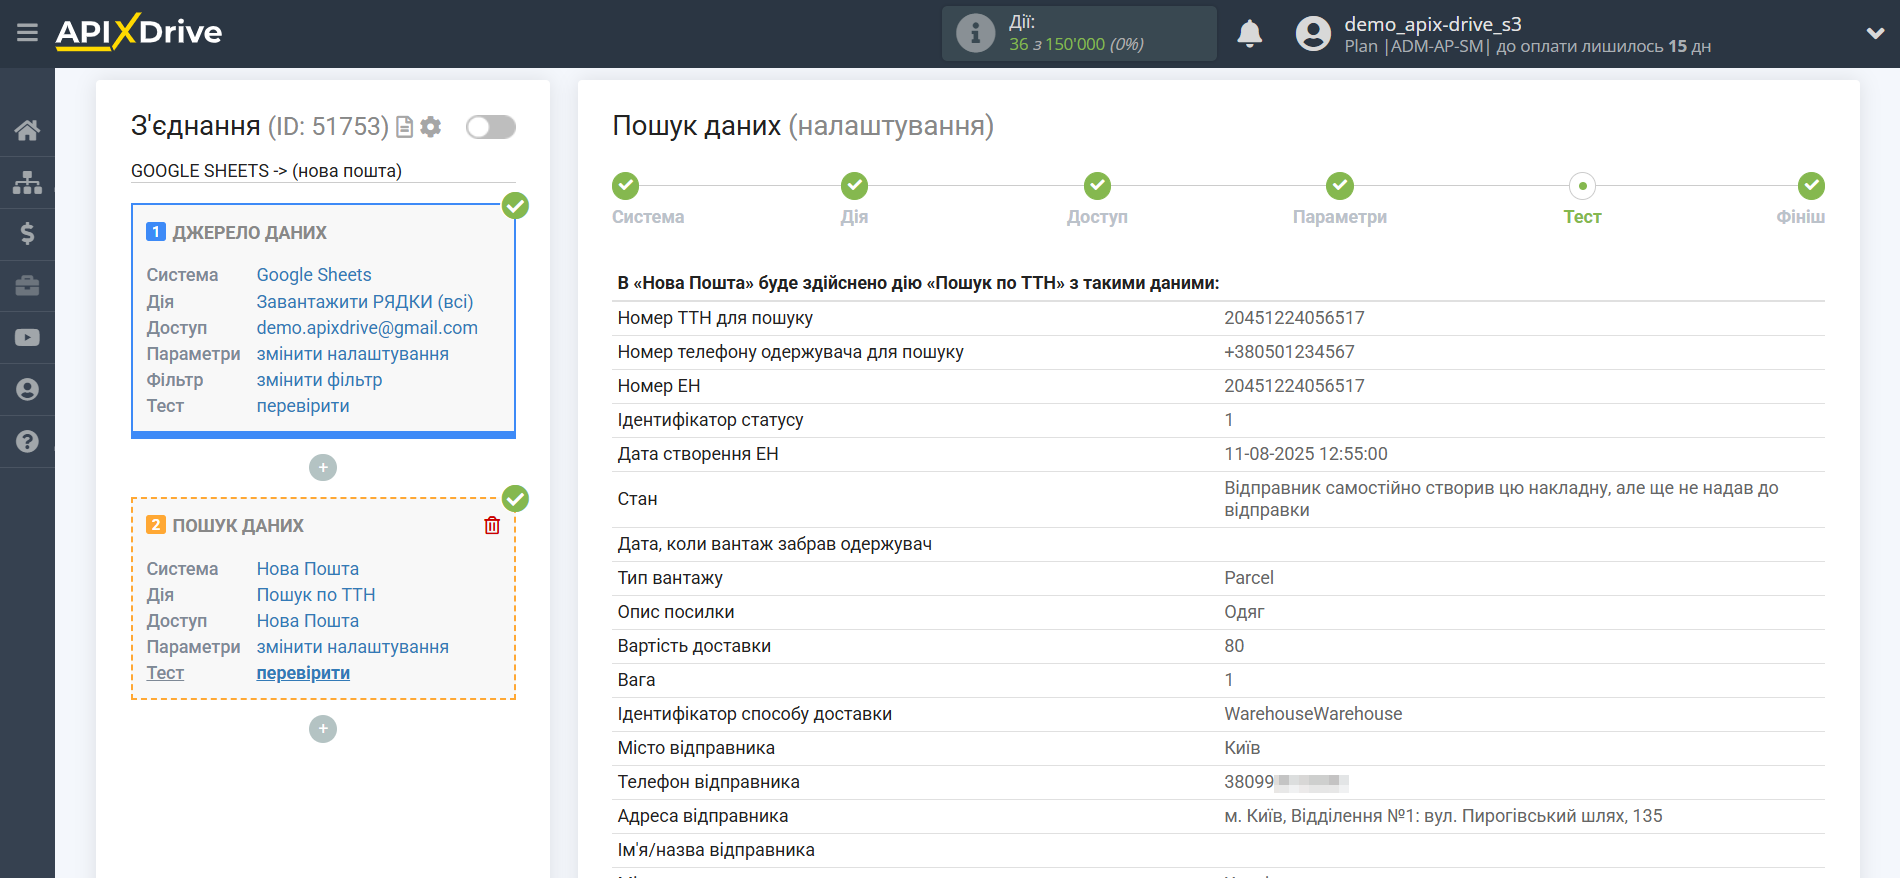Click the actions counter 36 з 150'000
Viewport: 1900px width, 878px height.
[1076, 44]
